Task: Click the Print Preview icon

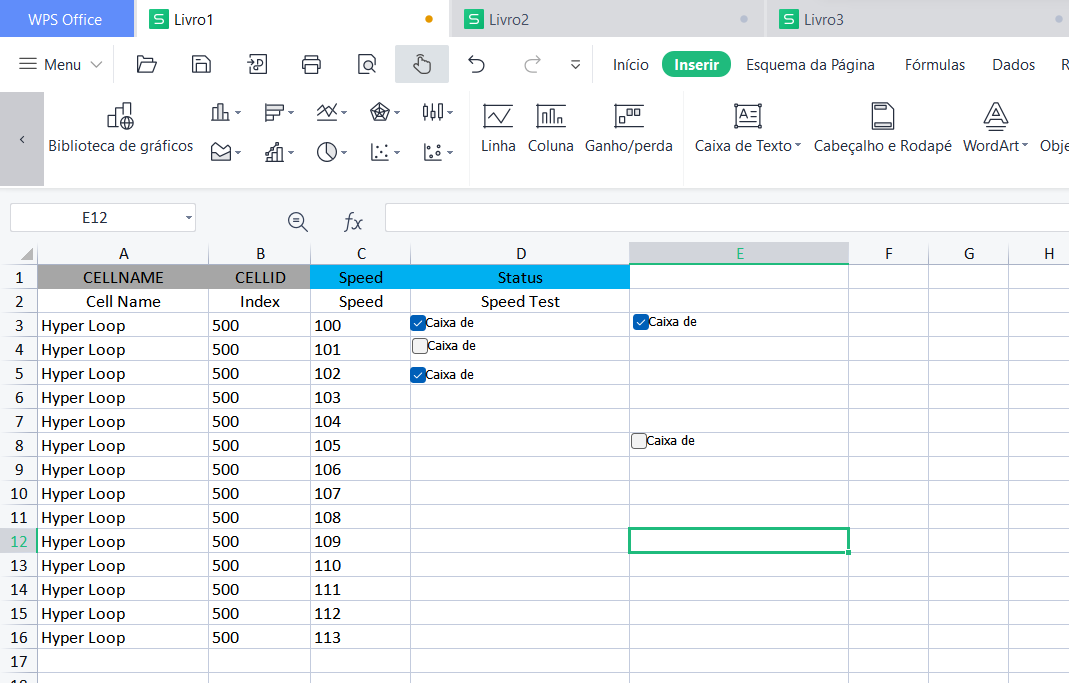Action: pos(367,65)
